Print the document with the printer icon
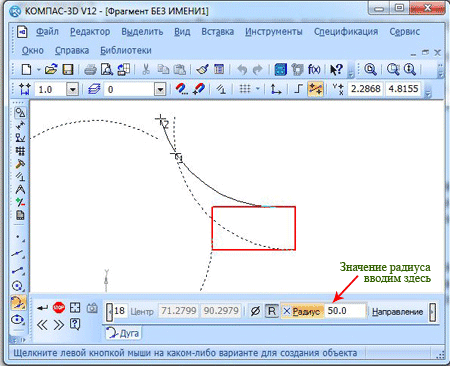 pos(90,70)
